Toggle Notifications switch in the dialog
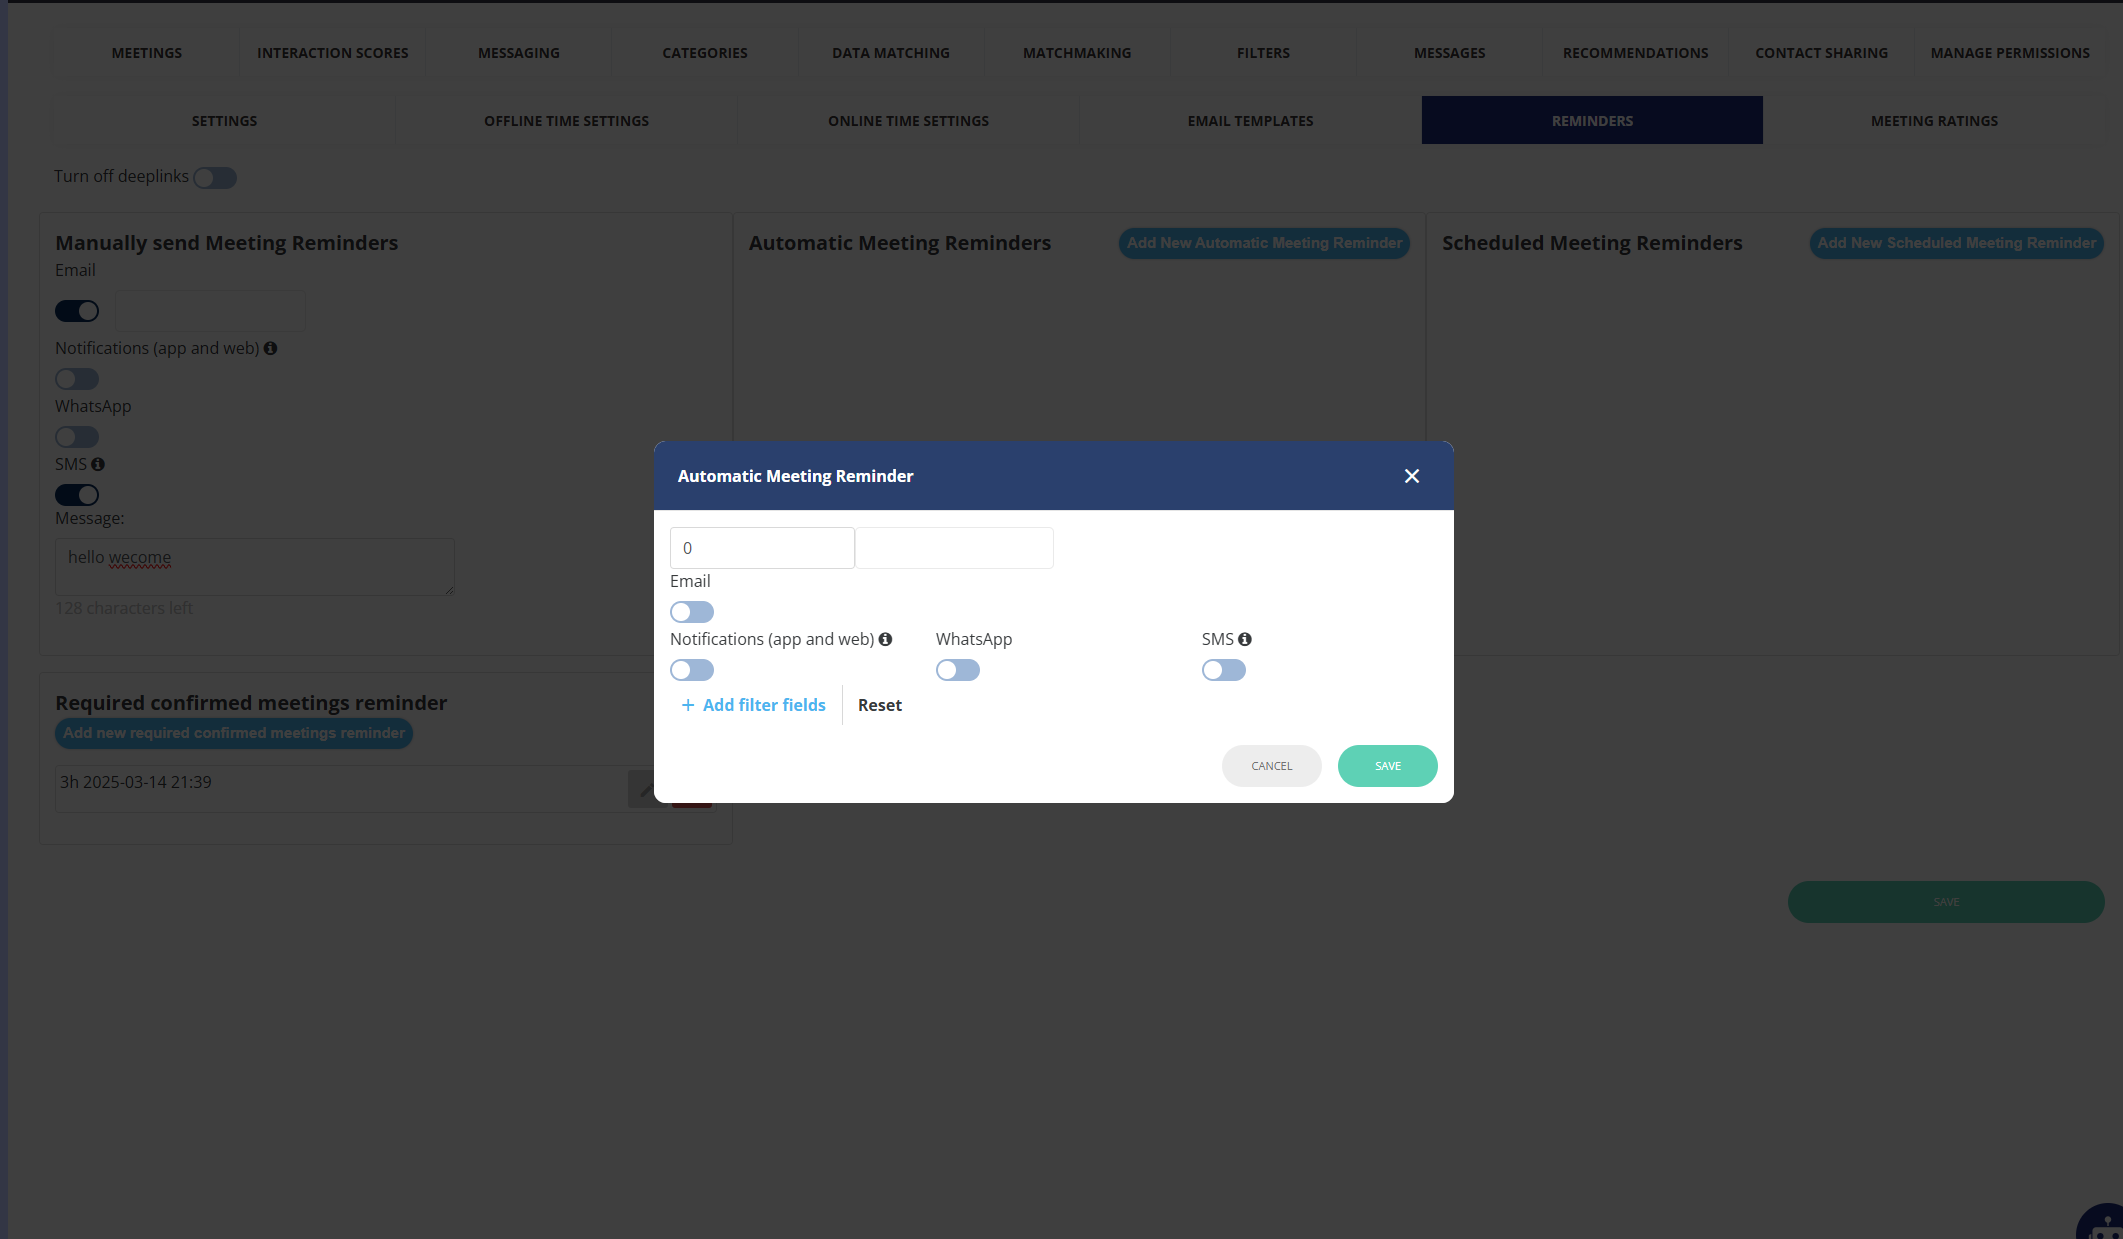The width and height of the screenshot is (2123, 1239). click(x=692, y=670)
